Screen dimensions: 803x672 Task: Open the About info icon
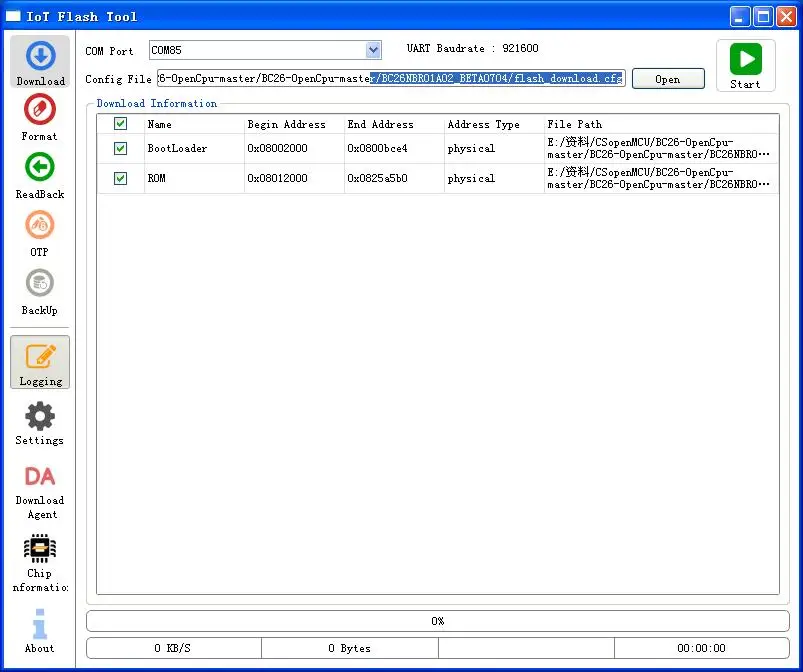pos(39,631)
